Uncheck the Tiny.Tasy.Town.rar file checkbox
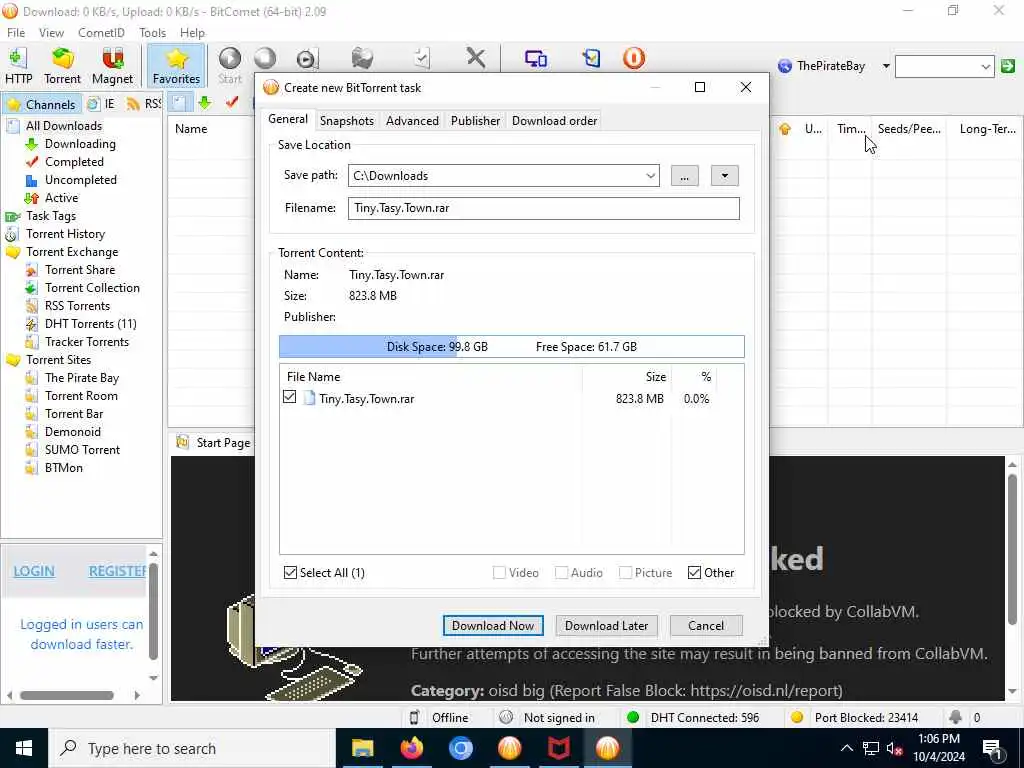Image resolution: width=1024 pixels, height=768 pixels. pyautogui.click(x=289, y=397)
